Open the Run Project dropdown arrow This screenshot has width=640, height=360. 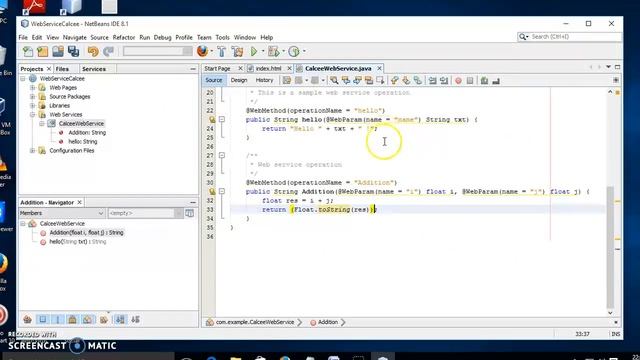263,51
